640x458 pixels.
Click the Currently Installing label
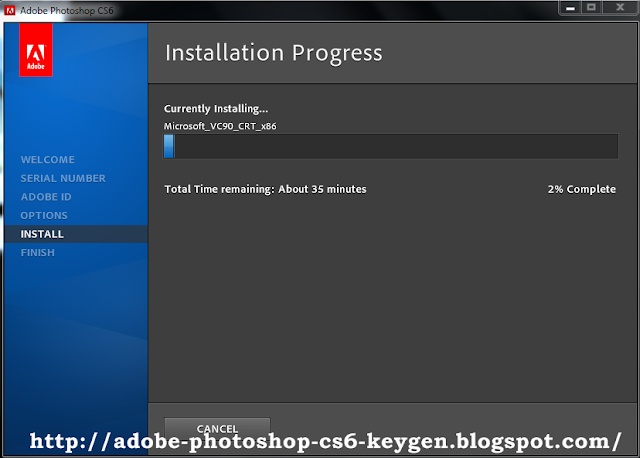[x=216, y=109]
